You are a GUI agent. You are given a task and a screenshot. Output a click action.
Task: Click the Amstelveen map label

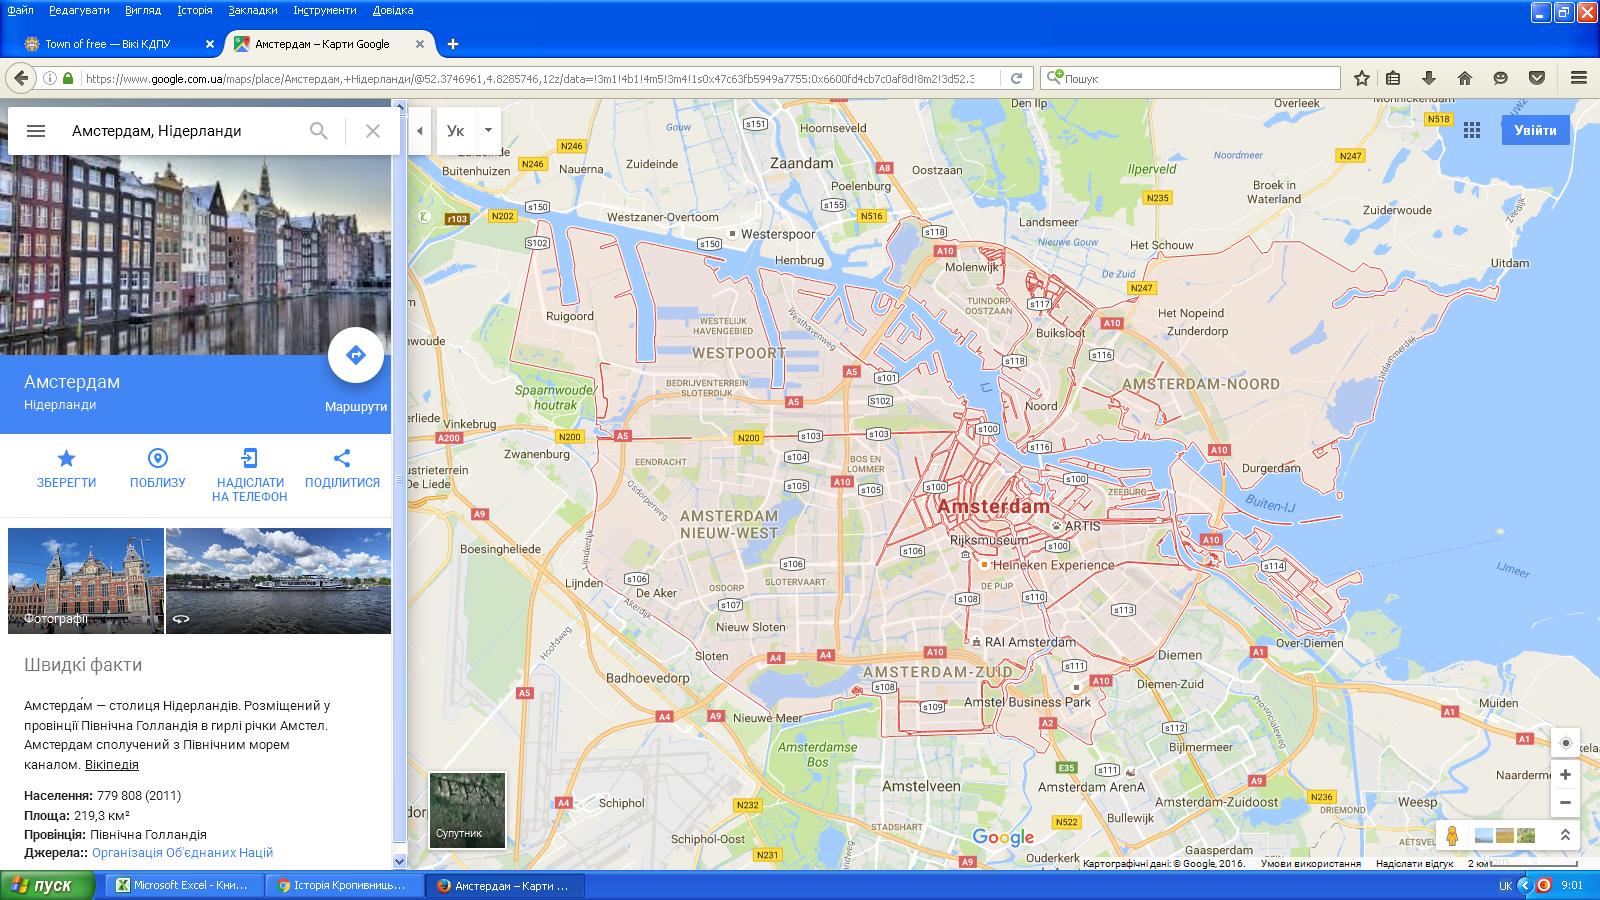(x=921, y=786)
